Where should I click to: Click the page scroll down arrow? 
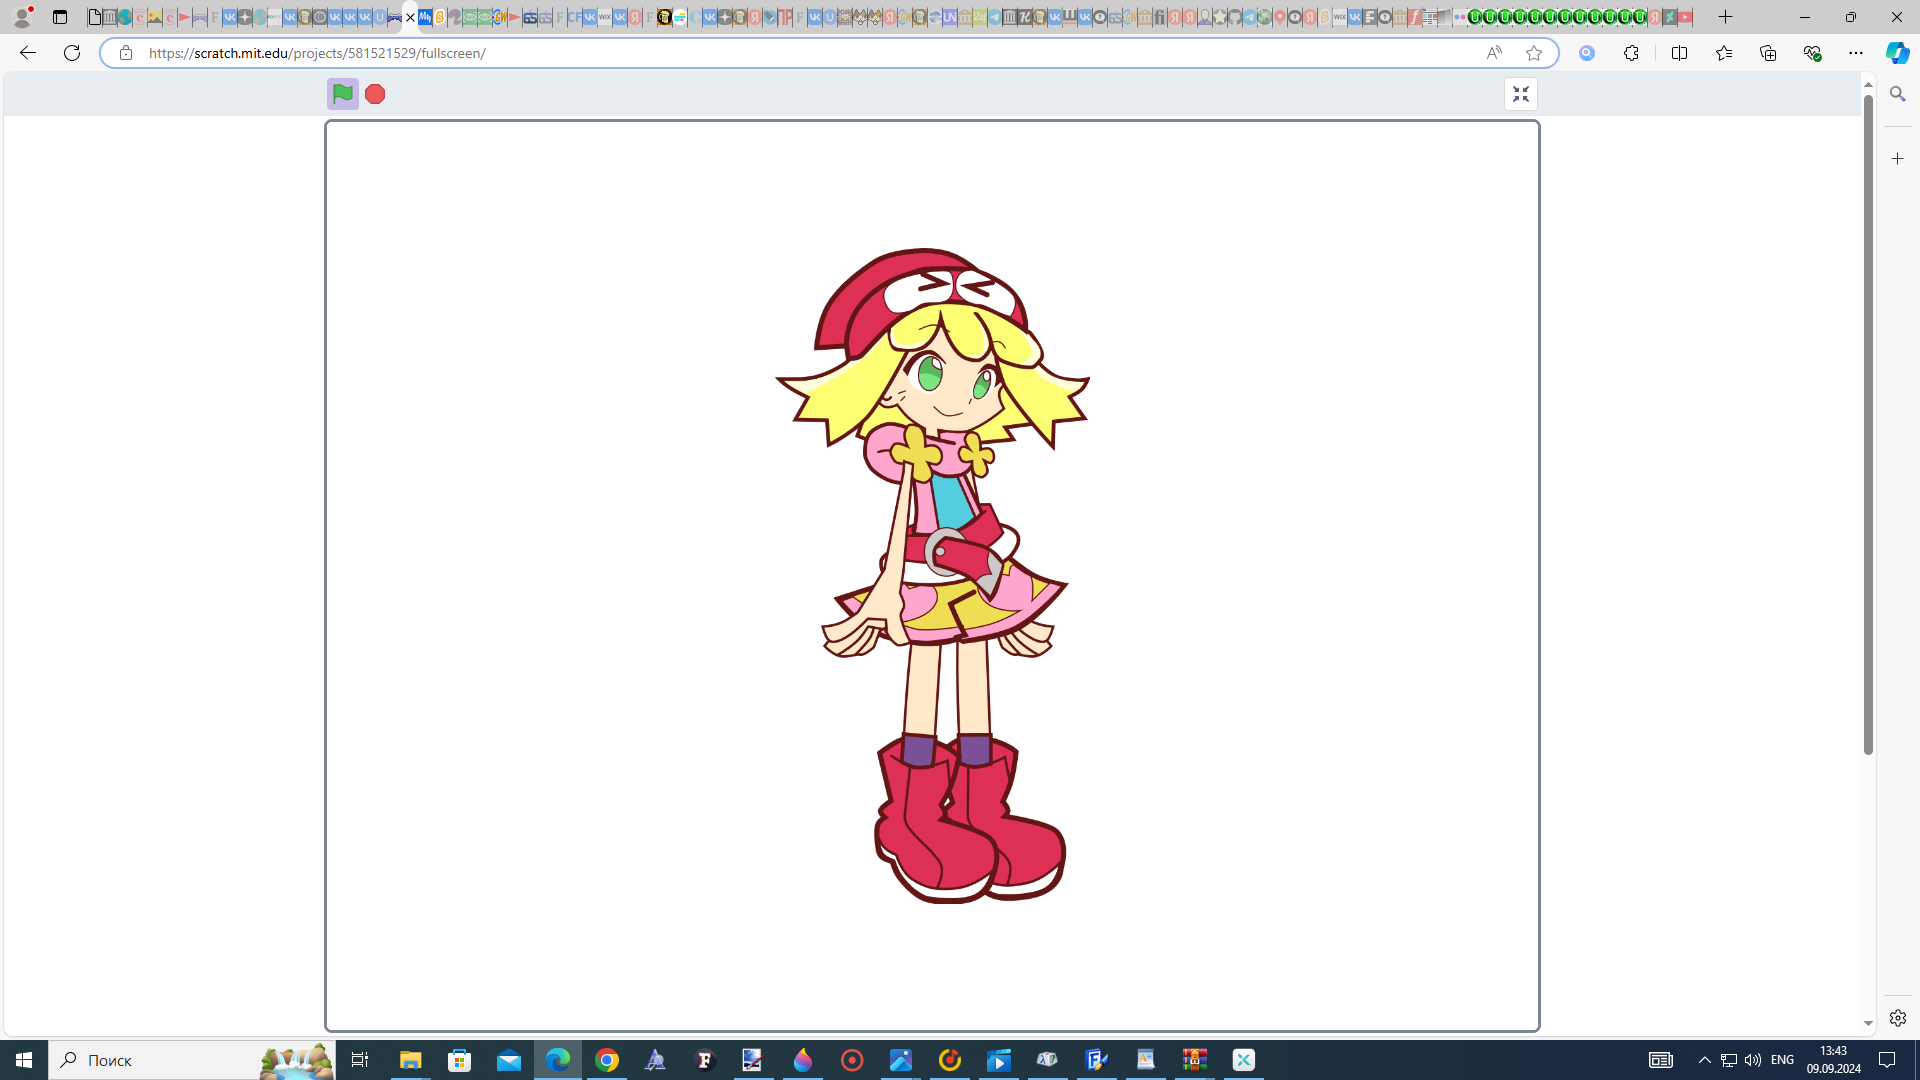point(1868,1024)
